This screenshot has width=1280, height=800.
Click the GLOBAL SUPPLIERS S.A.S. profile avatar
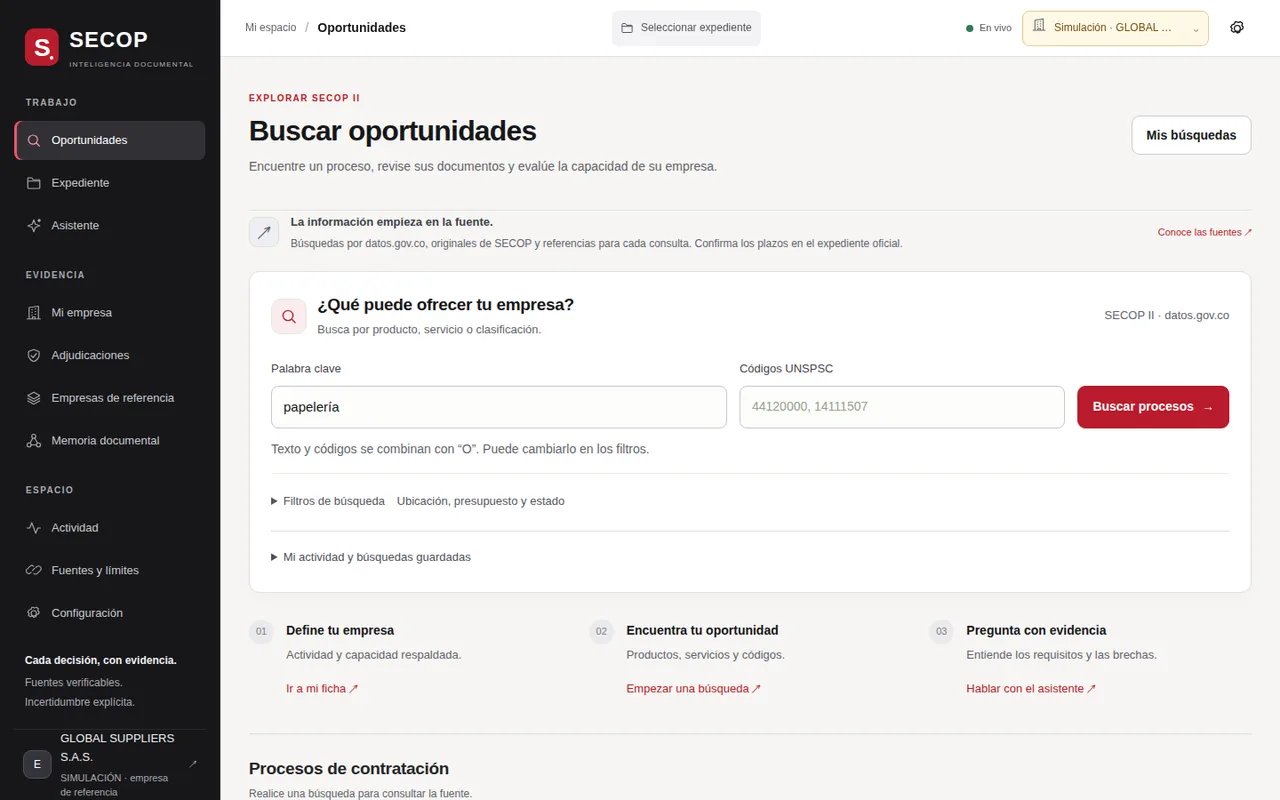37,764
